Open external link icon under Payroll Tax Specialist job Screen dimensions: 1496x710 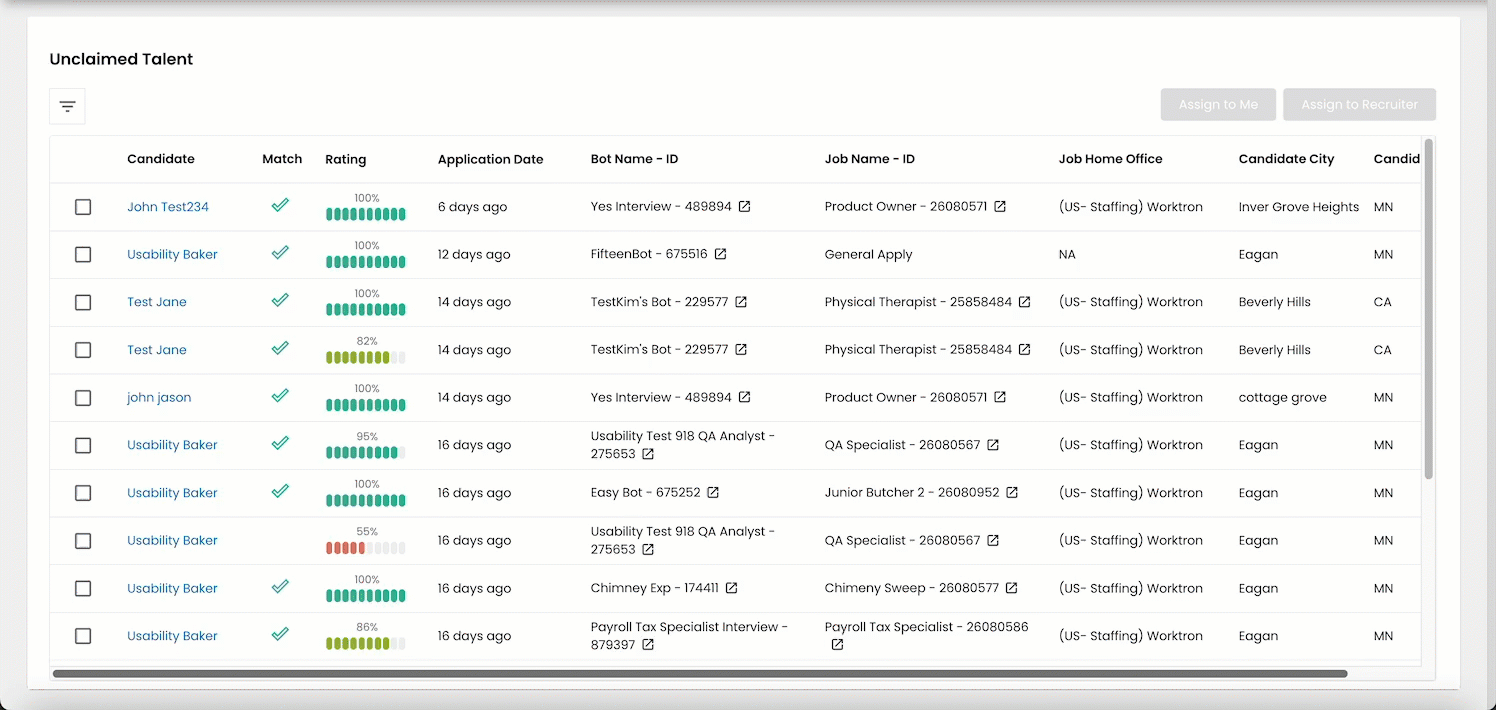(x=837, y=645)
